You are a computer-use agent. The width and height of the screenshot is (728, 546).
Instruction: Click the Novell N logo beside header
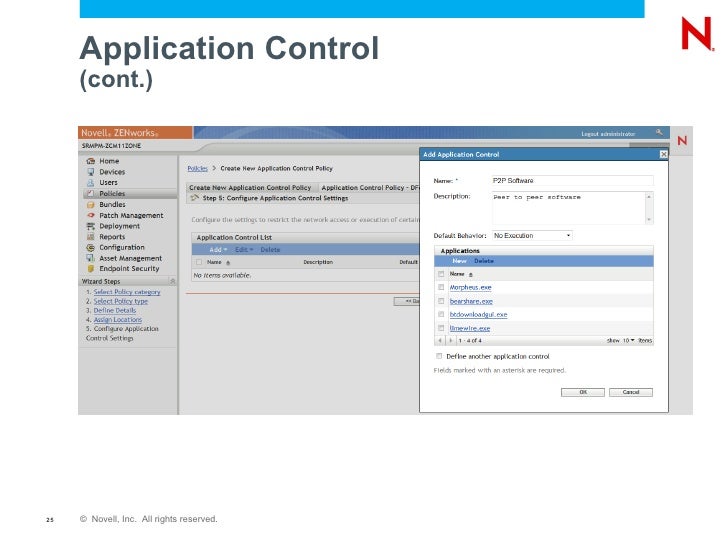click(682, 140)
